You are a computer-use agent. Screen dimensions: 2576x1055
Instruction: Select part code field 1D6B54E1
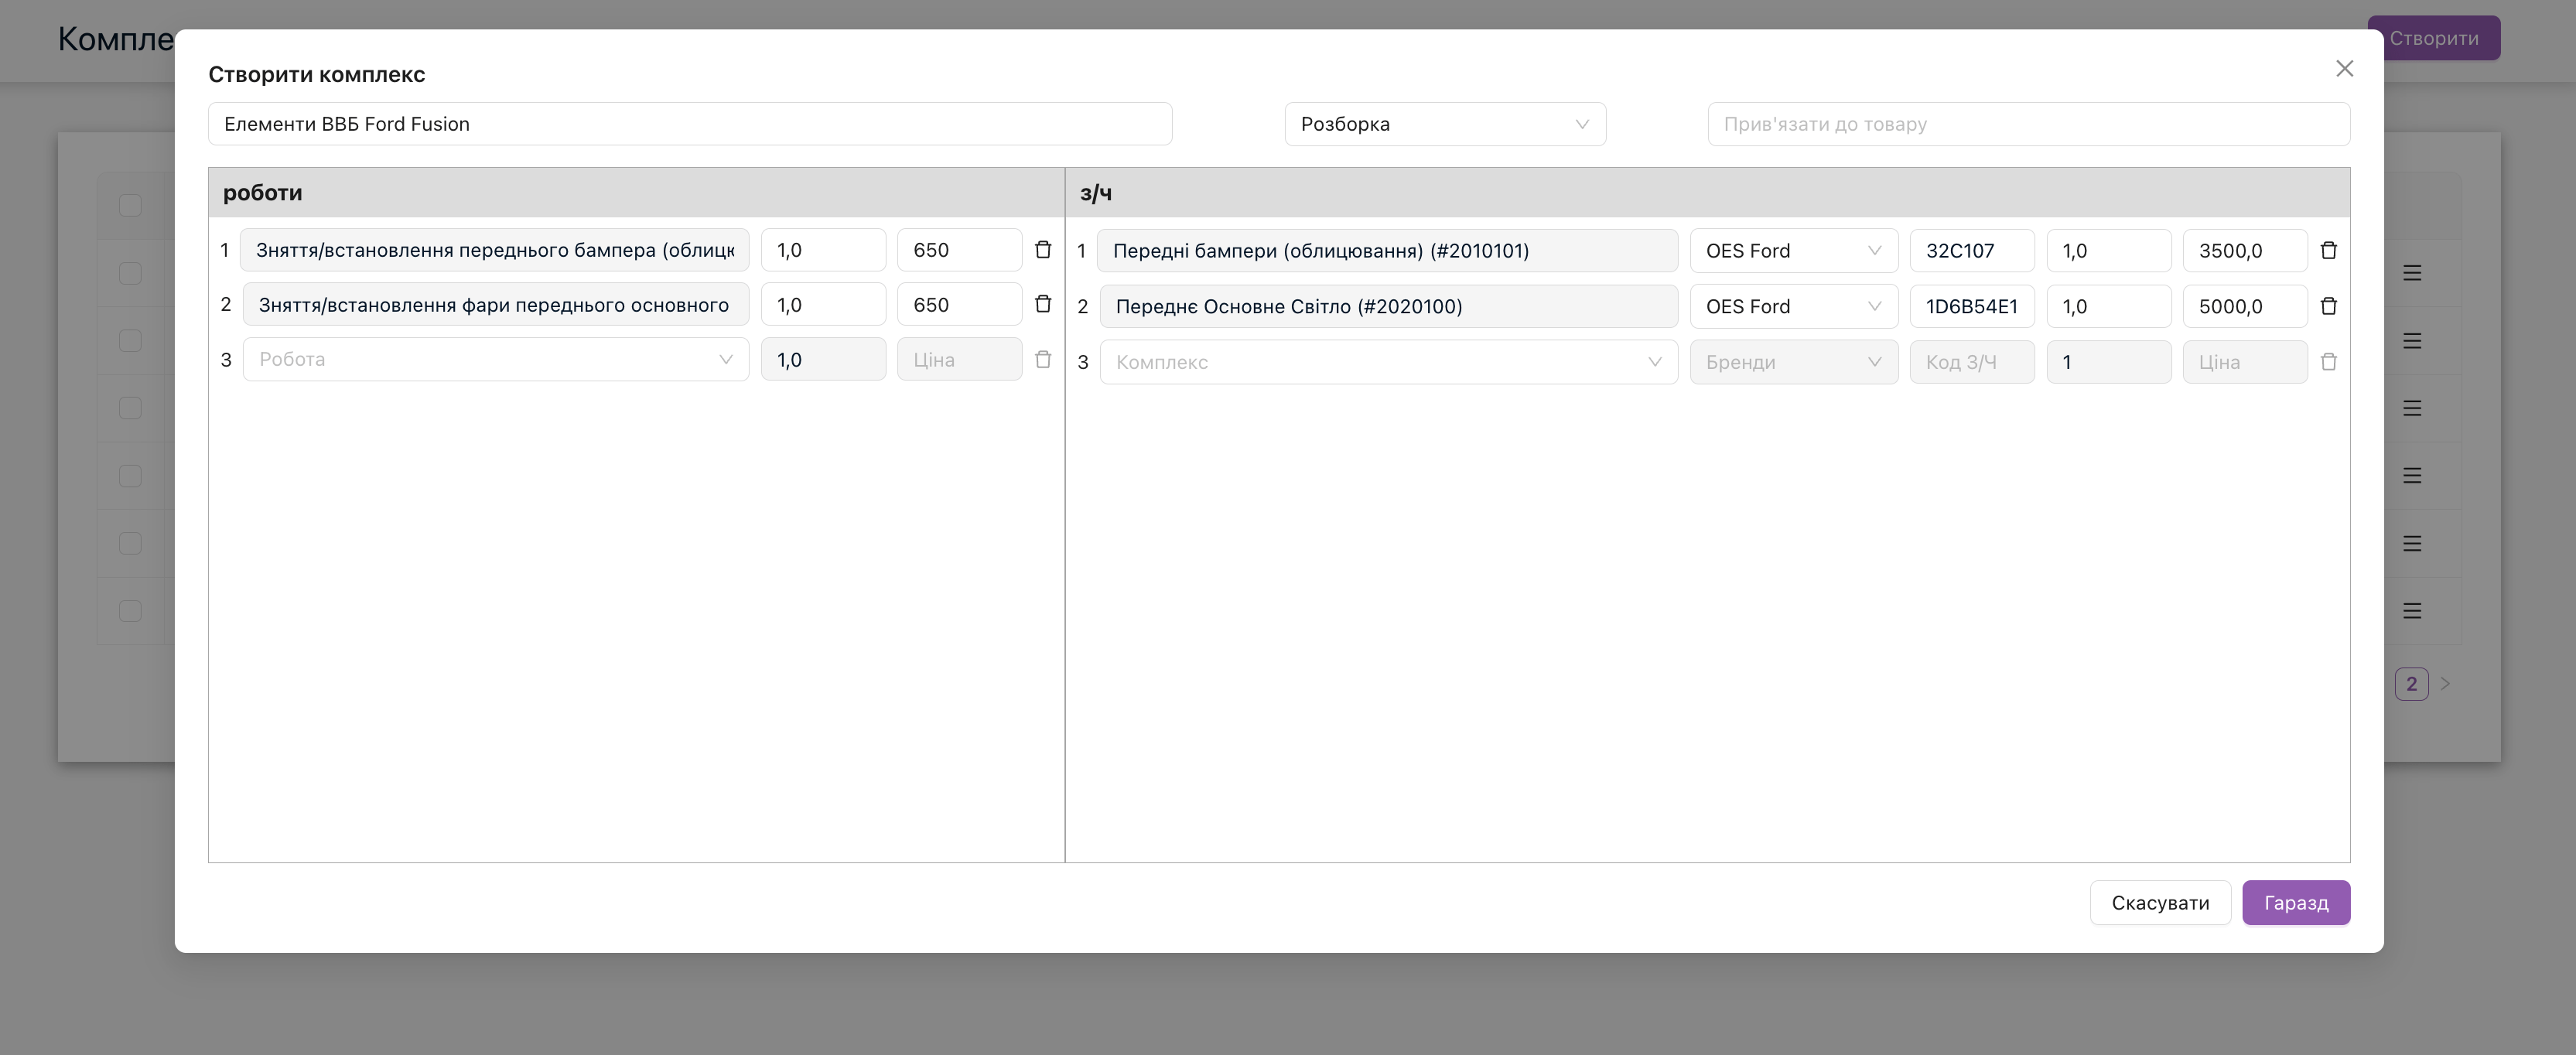tap(1971, 306)
